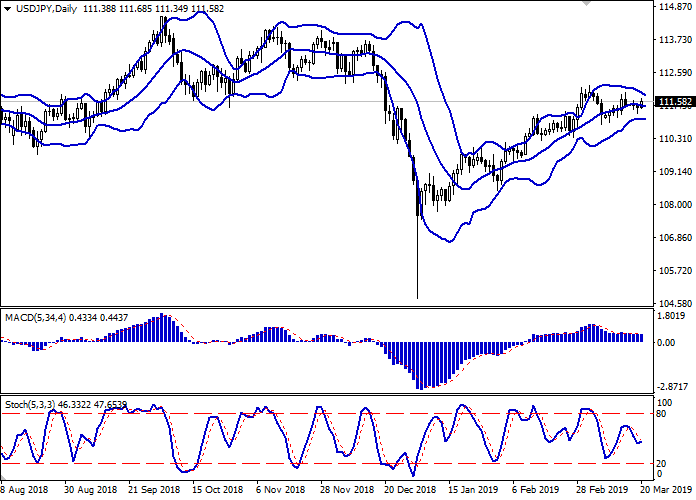The image size is (696, 500).
Task: Click the 6 Nov 2018 date label
Action: coord(279,491)
